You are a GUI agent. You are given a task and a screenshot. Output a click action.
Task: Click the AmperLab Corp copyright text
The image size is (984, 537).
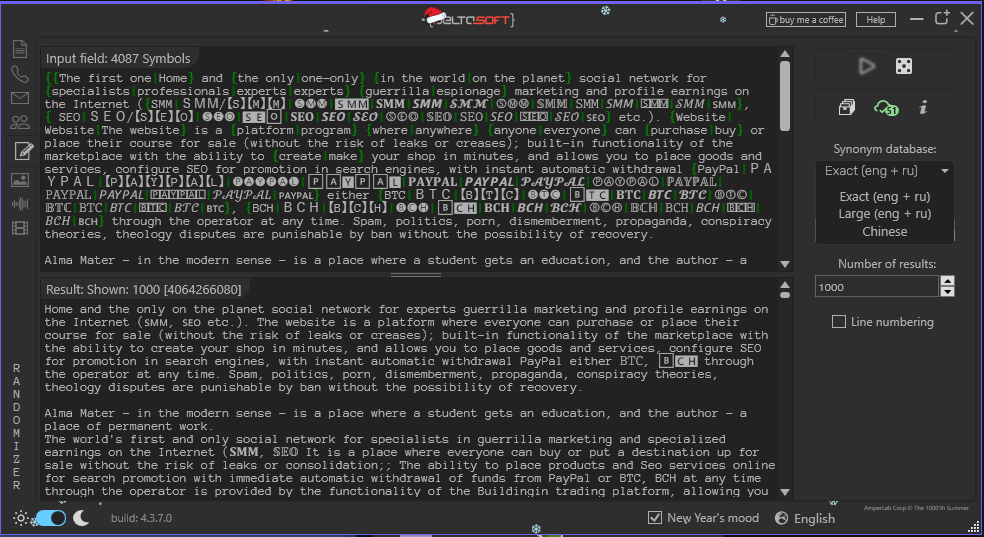(x=916, y=507)
